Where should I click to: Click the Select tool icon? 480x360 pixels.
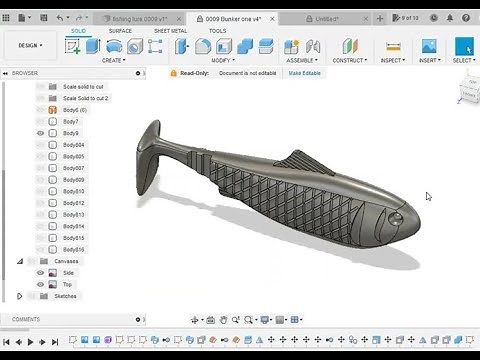coord(464,46)
